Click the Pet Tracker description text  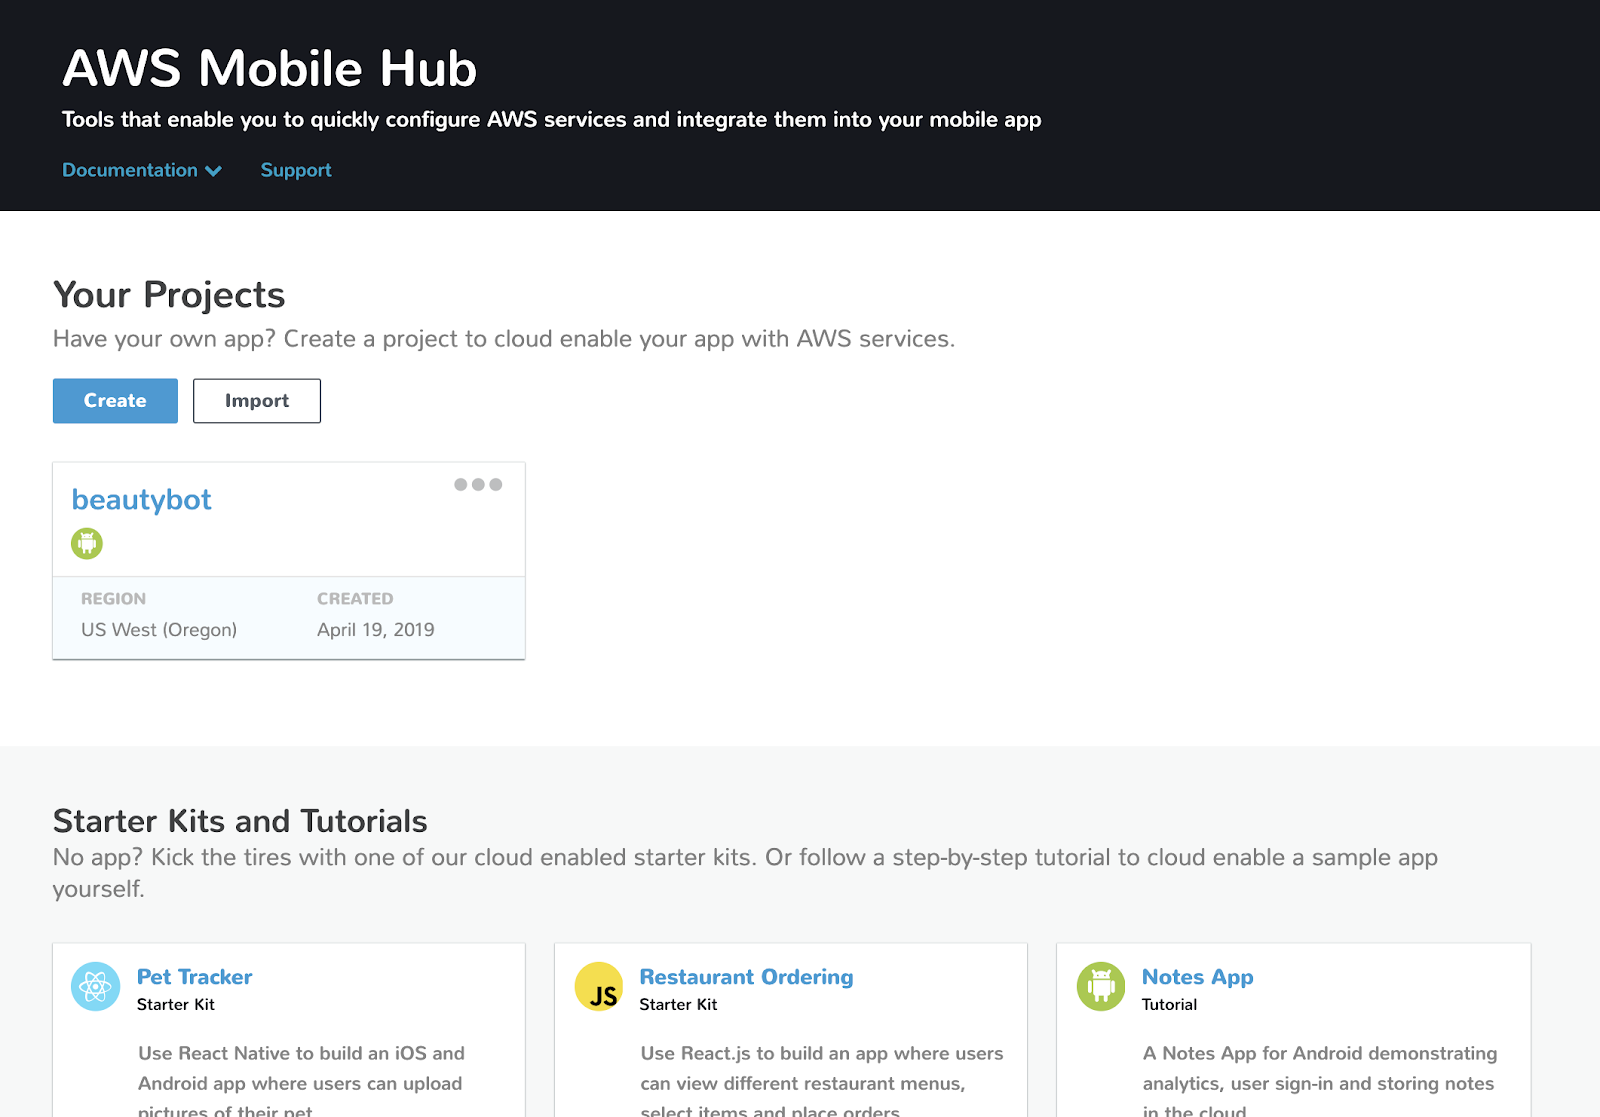(301, 1081)
